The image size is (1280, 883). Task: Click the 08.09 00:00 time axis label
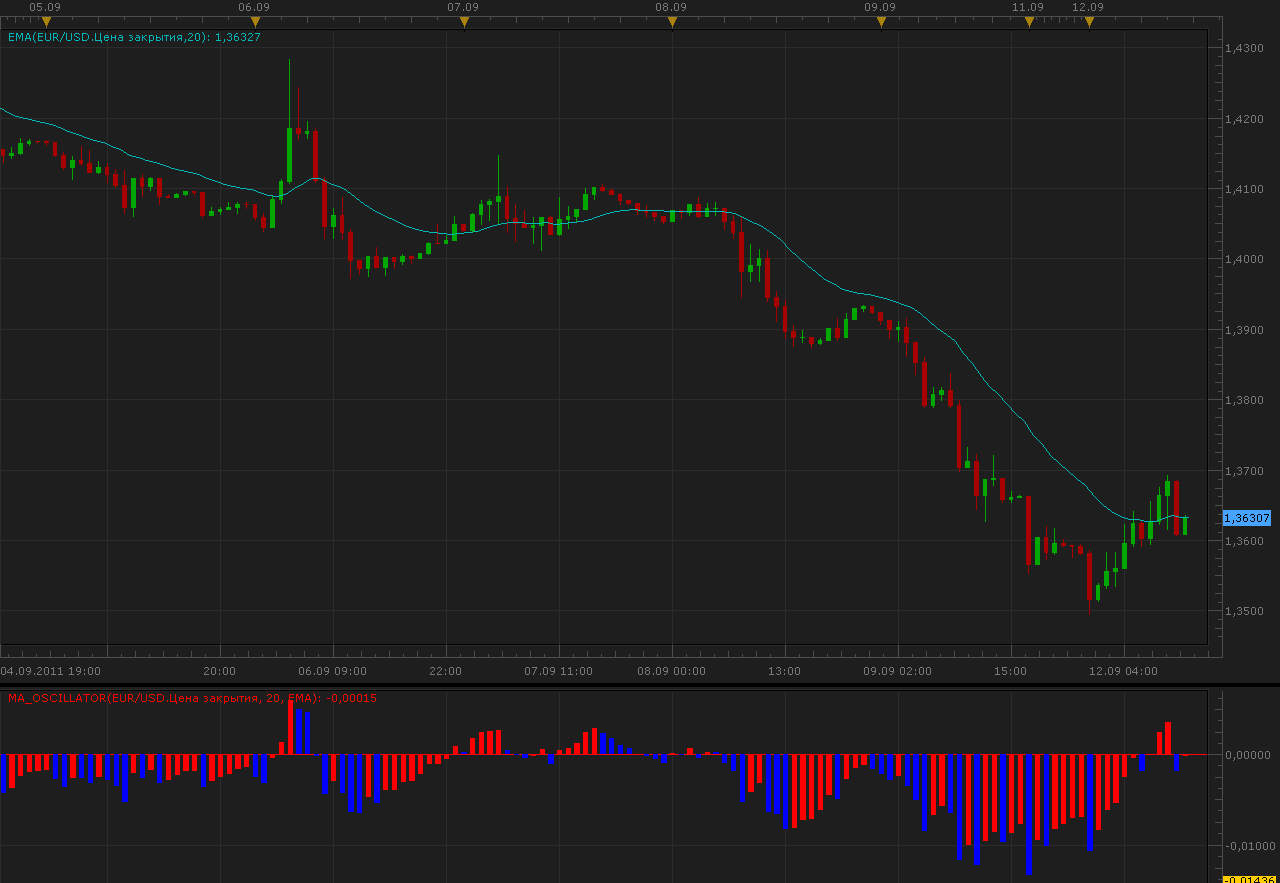pos(672,671)
